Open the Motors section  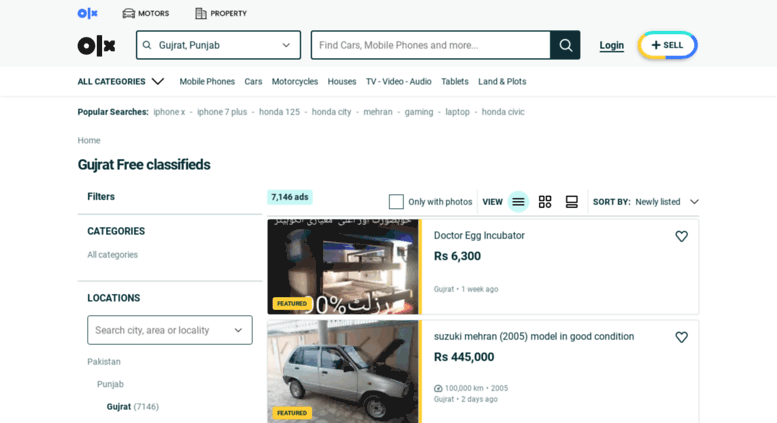(x=146, y=13)
